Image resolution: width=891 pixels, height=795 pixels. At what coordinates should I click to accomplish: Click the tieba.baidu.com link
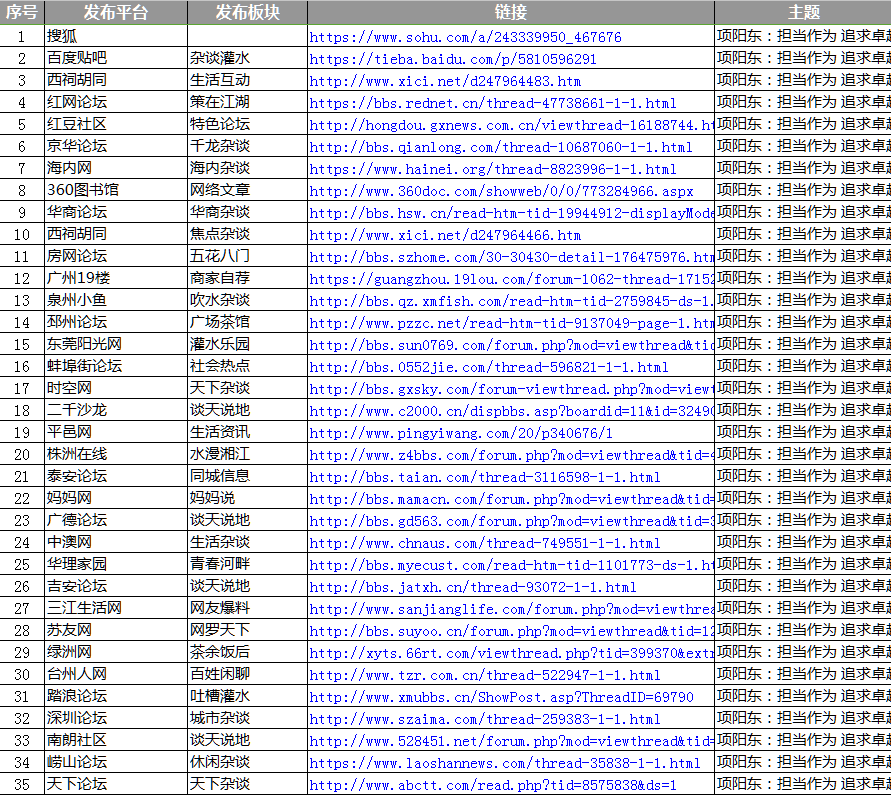pos(453,59)
